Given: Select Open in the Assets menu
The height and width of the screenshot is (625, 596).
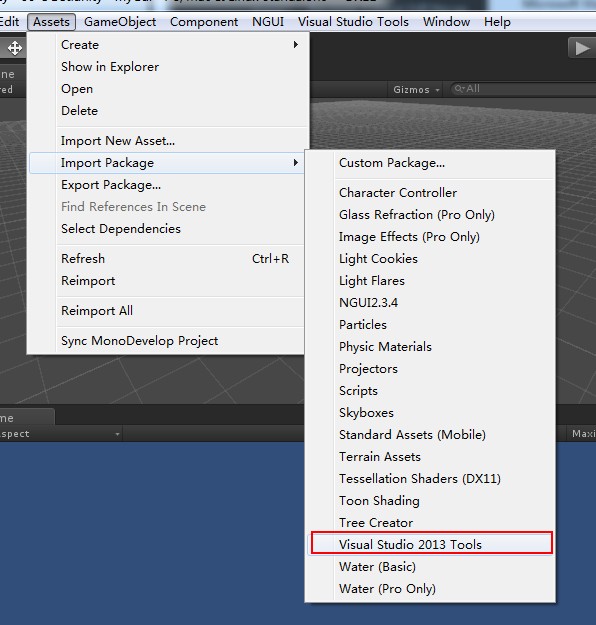Looking at the screenshot, I should (167, 88).
